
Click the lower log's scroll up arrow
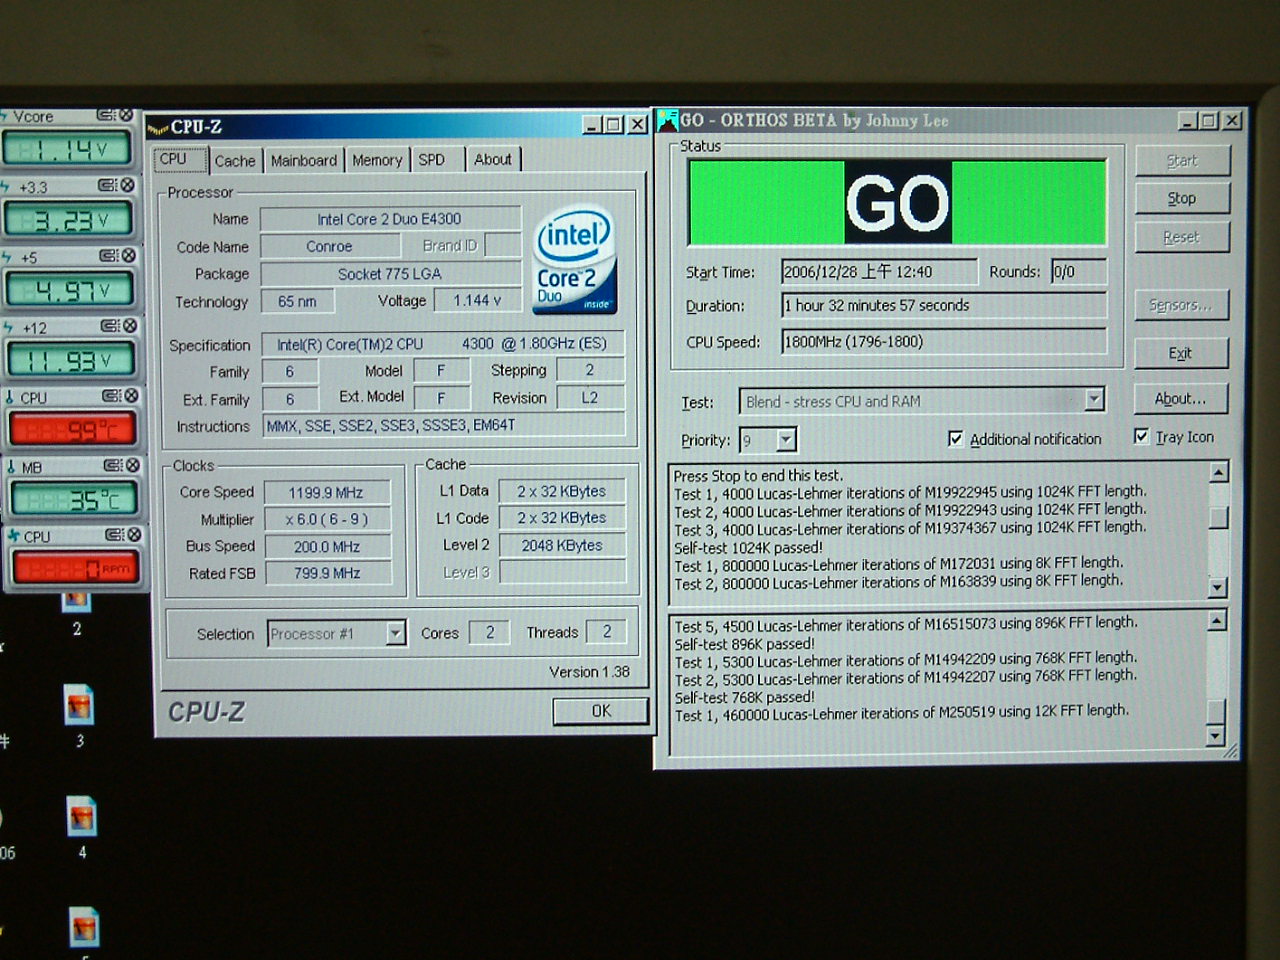pos(1217,621)
